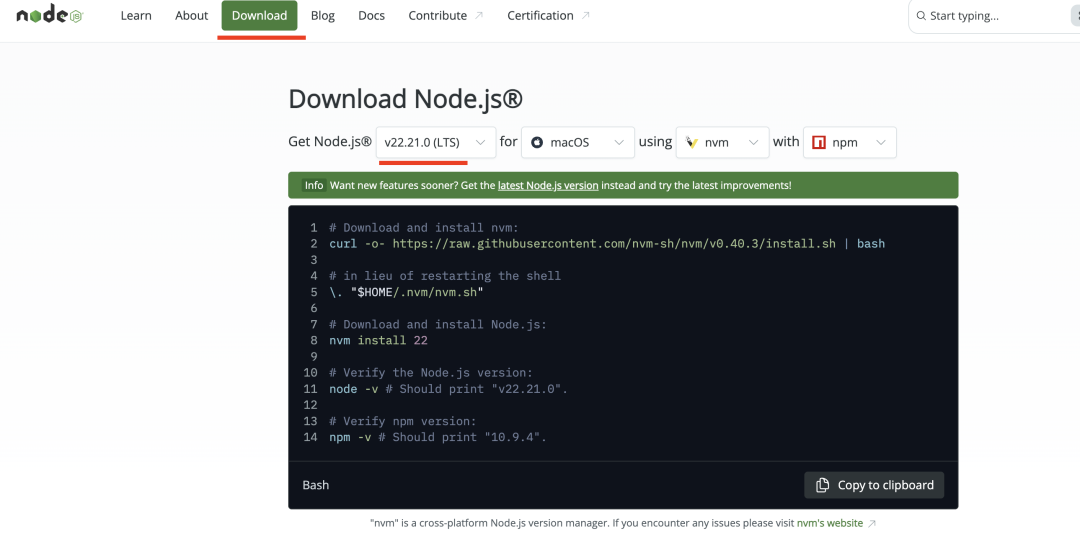
Task: Open the Learn page
Action: [x=136, y=16]
